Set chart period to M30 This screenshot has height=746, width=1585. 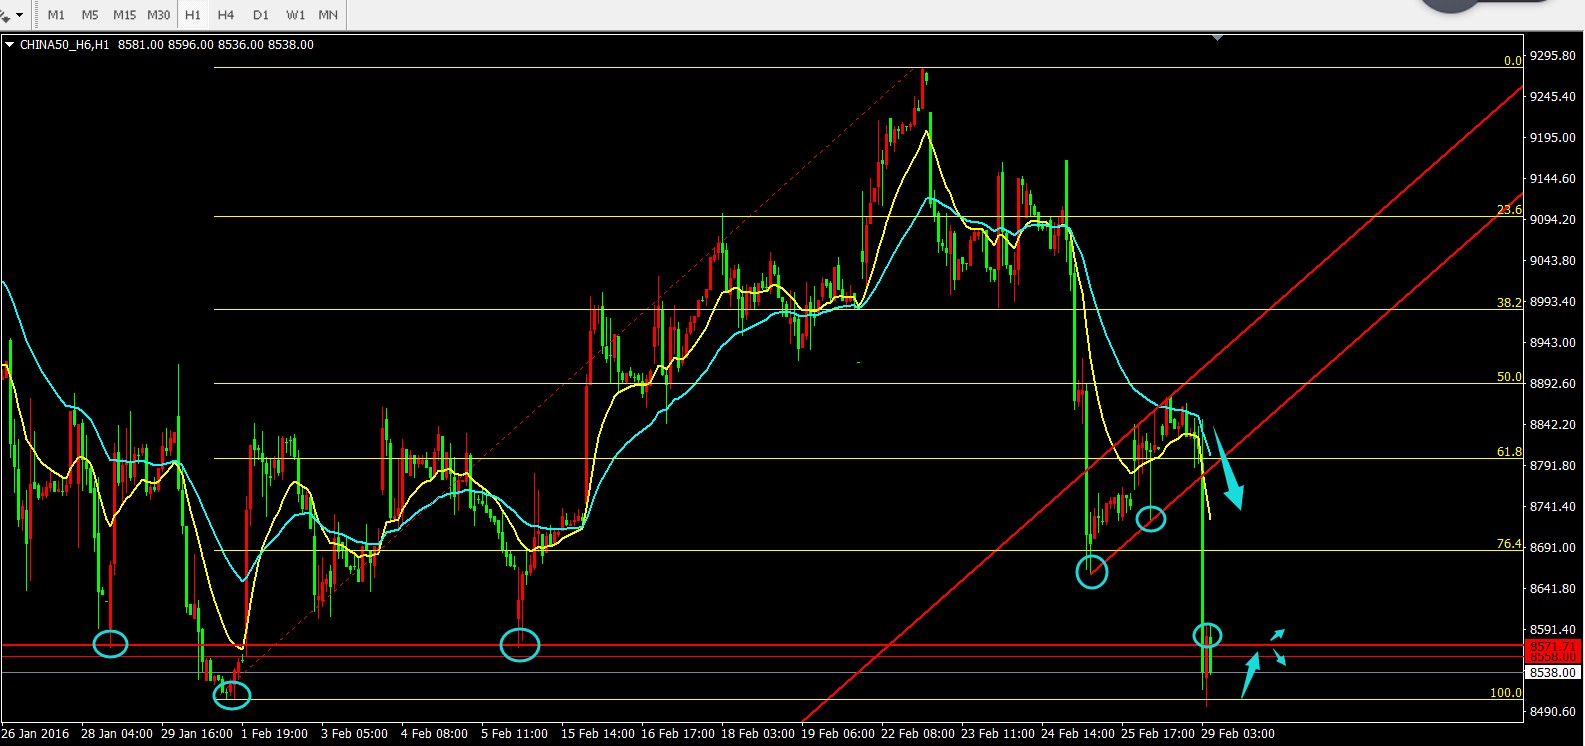[x=158, y=15]
